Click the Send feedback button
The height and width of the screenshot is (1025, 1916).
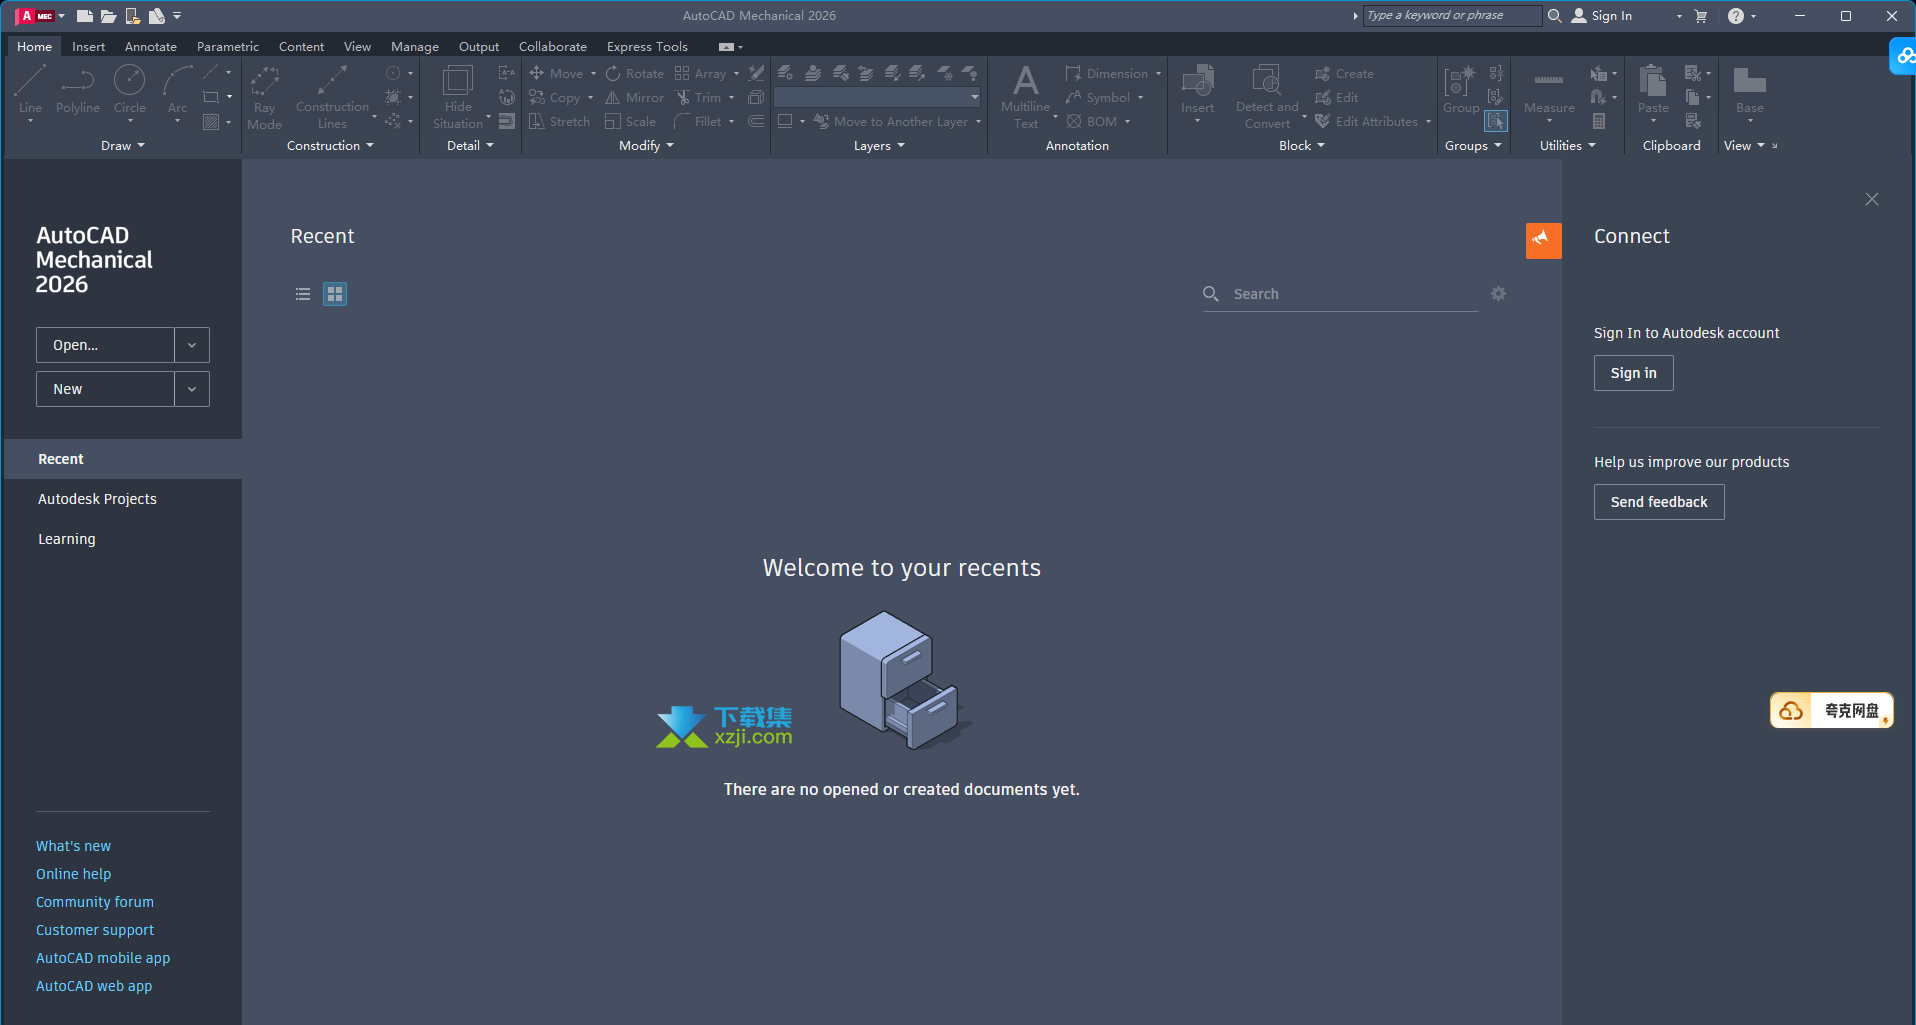pyautogui.click(x=1659, y=502)
